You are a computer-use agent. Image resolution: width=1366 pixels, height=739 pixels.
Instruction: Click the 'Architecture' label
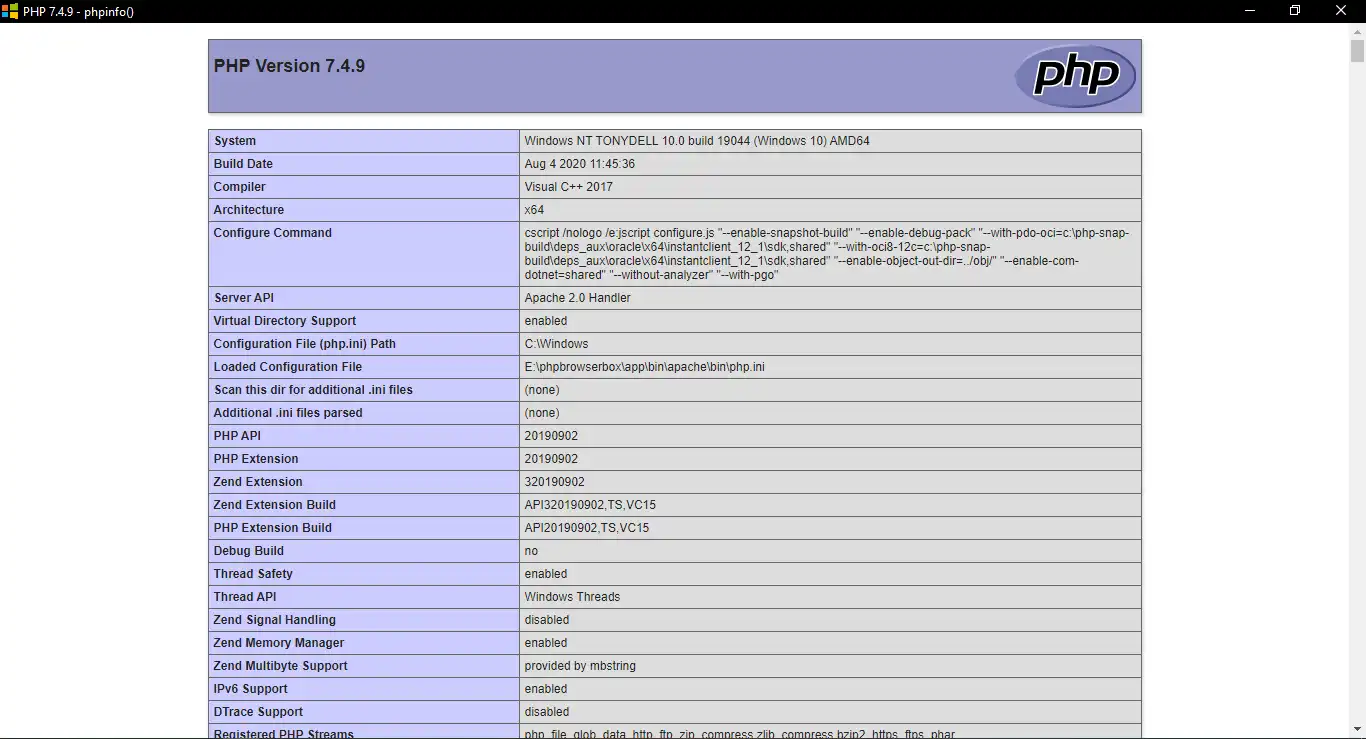tap(249, 210)
